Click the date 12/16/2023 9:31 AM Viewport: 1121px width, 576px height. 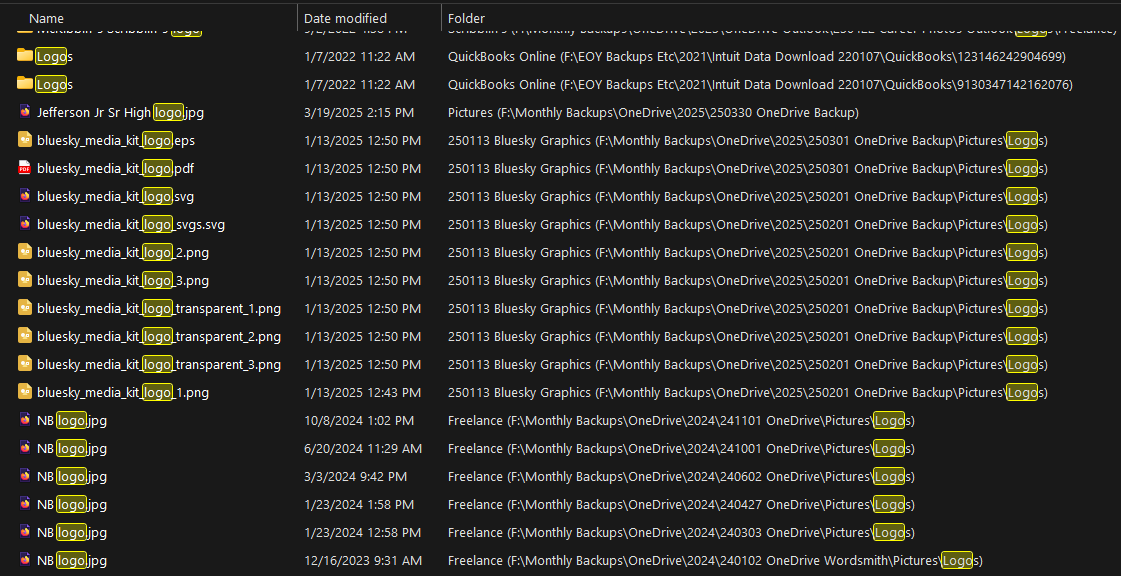pyautogui.click(x=362, y=560)
